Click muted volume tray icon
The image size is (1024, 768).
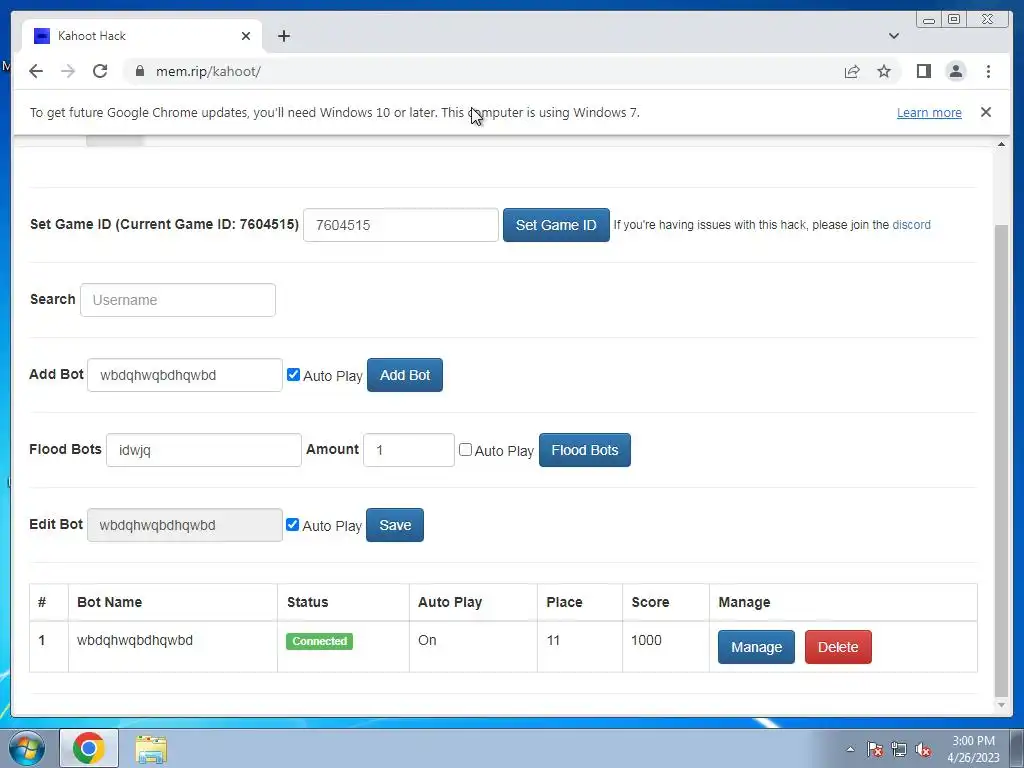[x=923, y=749]
